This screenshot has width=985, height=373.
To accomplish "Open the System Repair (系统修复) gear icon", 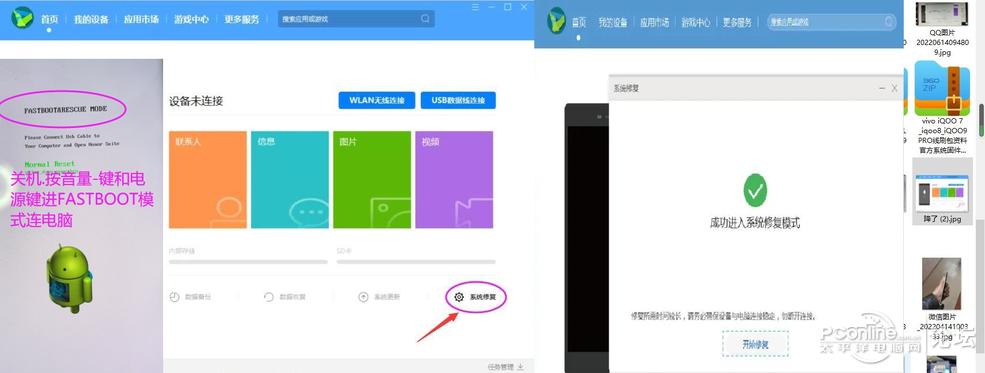I will click(459, 297).
